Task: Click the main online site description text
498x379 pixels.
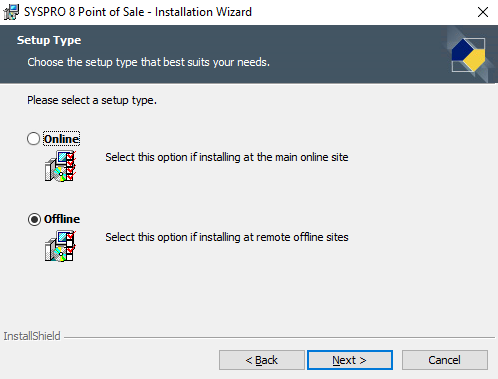Action: click(227, 157)
